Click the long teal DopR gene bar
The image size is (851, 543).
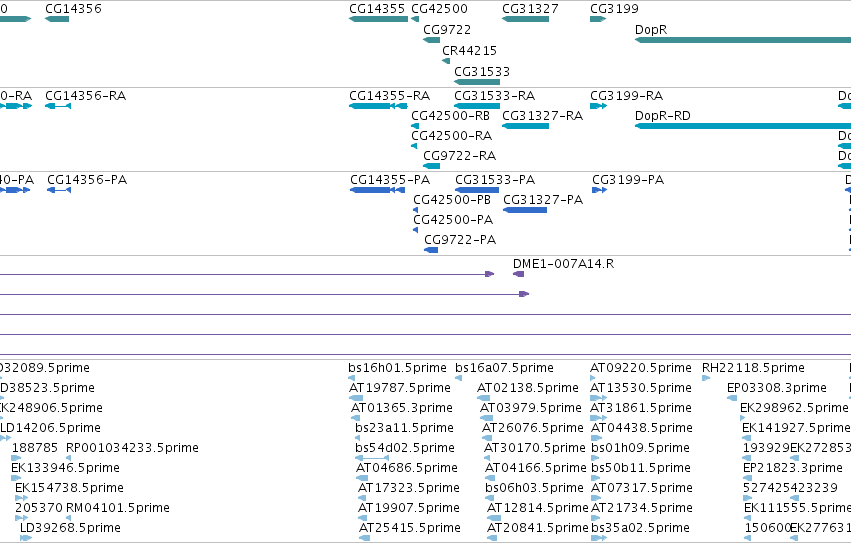click(743, 40)
